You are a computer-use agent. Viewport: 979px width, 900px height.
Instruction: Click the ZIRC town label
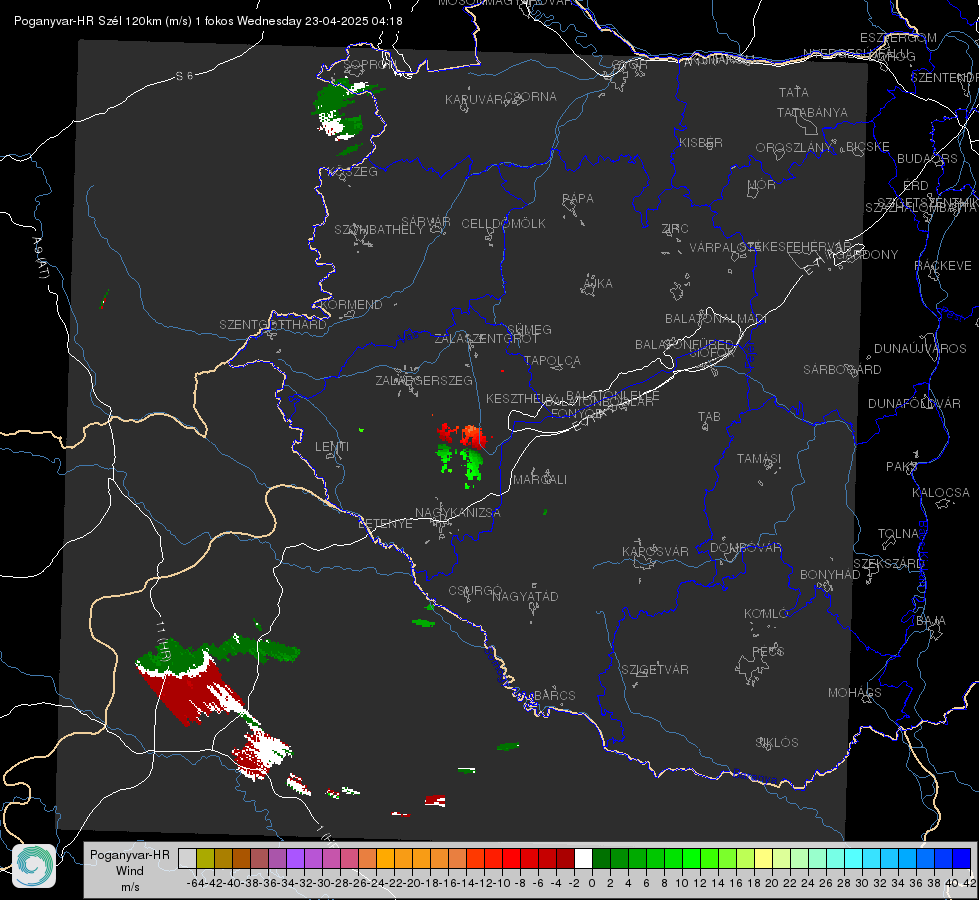(x=675, y=229)
